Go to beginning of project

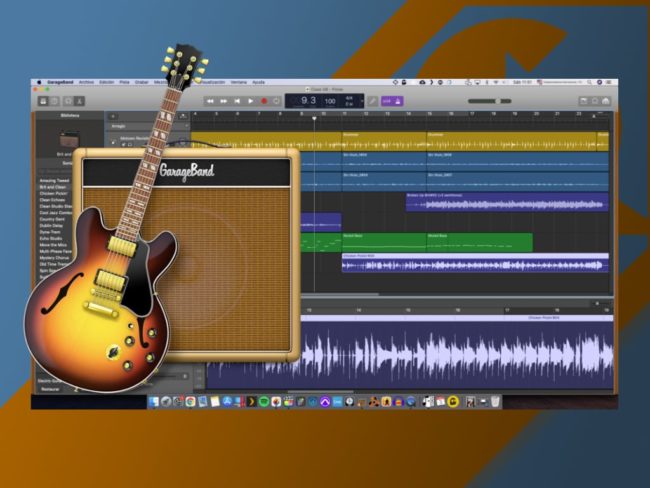(237, 101)
